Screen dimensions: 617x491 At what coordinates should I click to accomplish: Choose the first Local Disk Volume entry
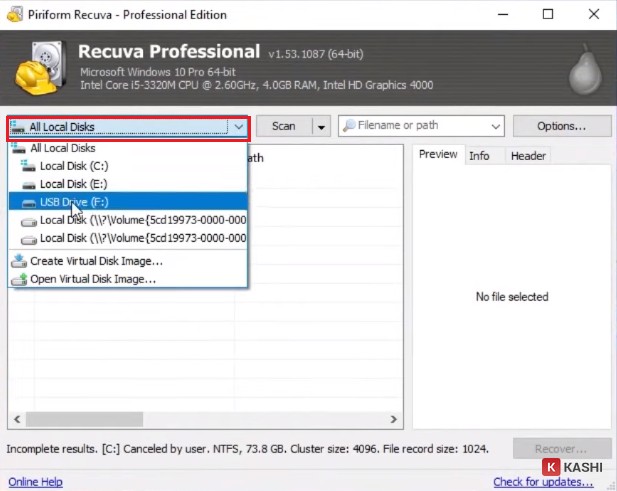pyautogui.click(x=142, y=220)
